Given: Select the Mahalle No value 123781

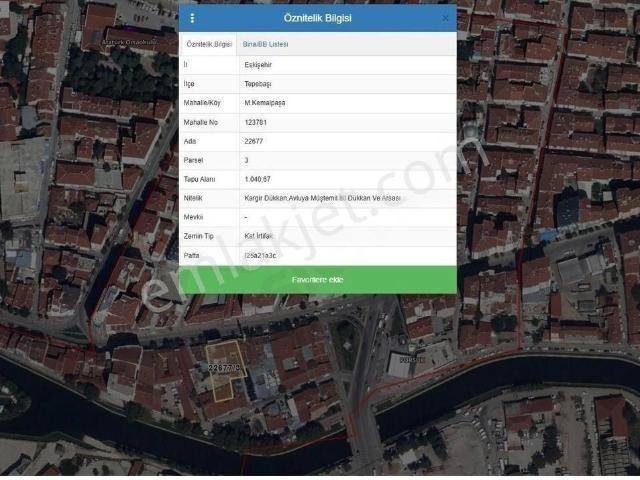Looking at the screenshot, I should (258, 121).
